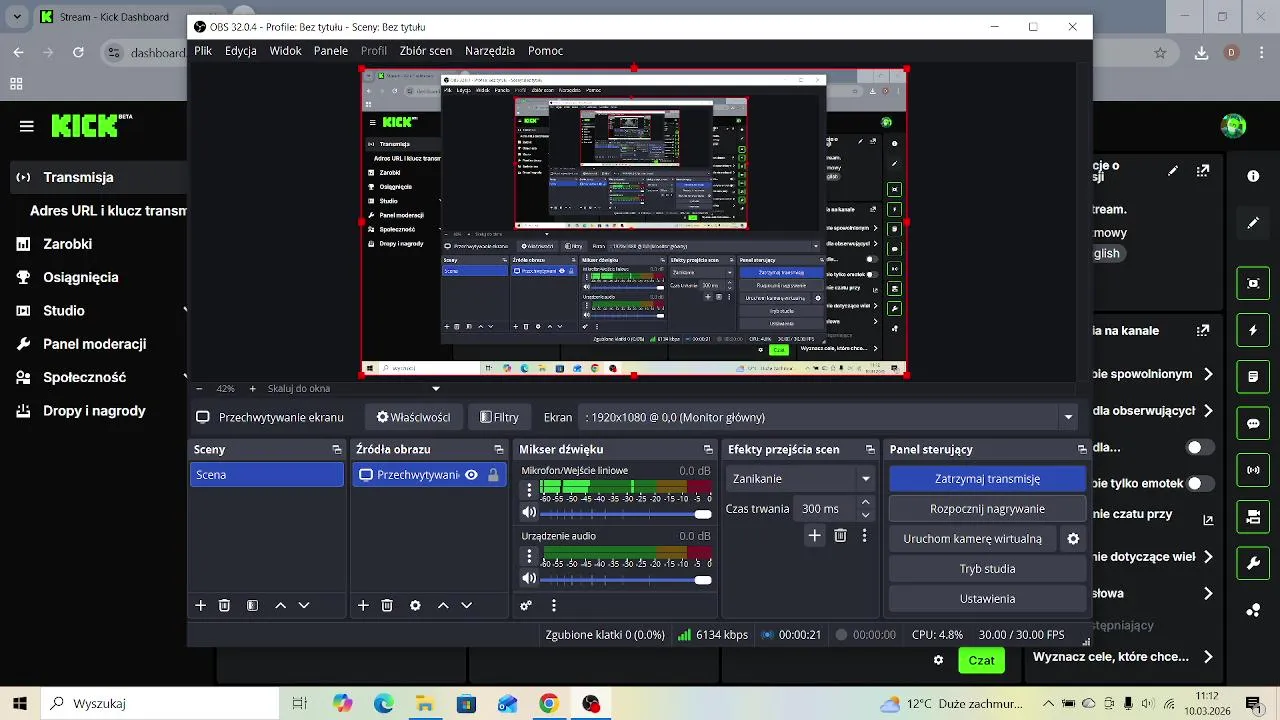Expand Społeczność section in Kick sidebar
The width and height of the screenshot is (1280, 720).
186,377
